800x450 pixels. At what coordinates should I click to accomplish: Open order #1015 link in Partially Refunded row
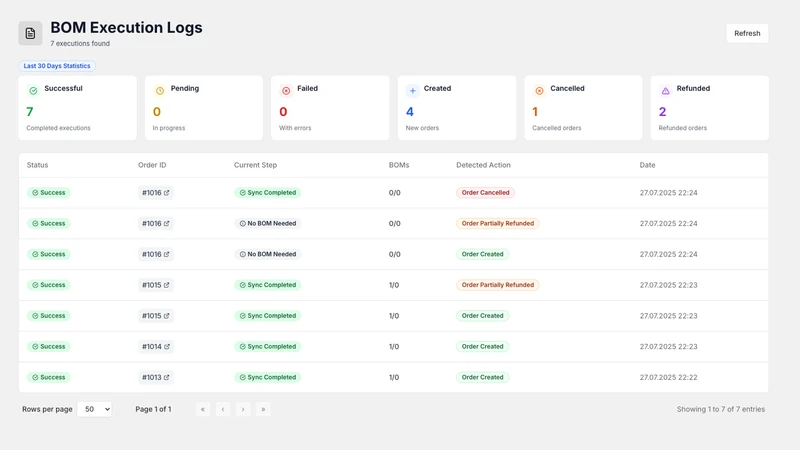[156, 285]
